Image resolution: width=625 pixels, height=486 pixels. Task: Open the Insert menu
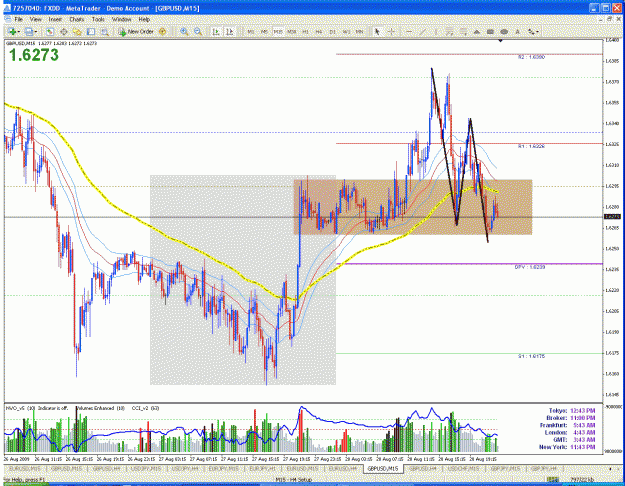click(55, 19)
